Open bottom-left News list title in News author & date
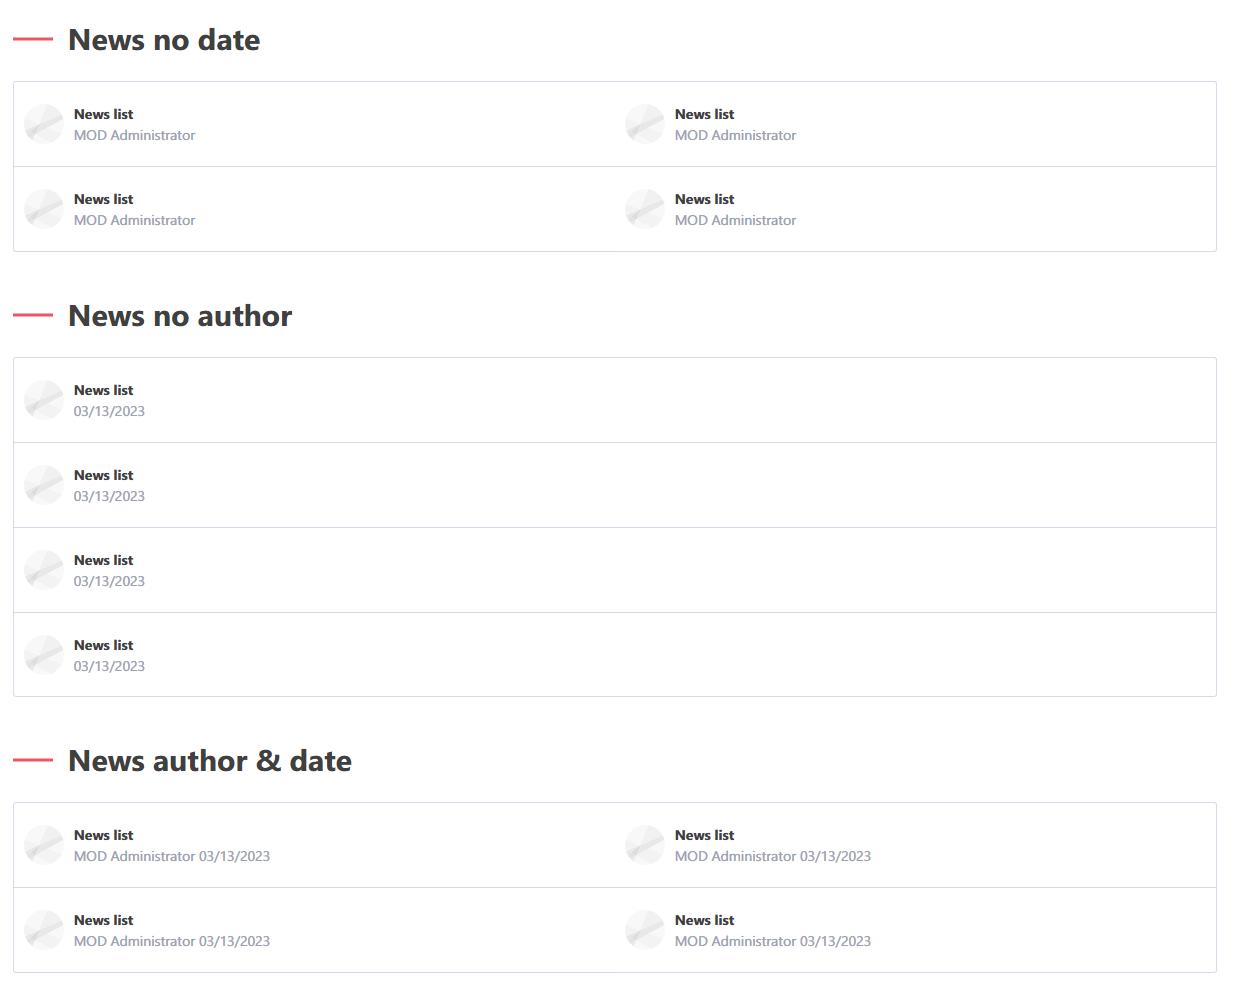This screenshot has height=1000, width=1240. pyautogui.click(x=103, y=920)
